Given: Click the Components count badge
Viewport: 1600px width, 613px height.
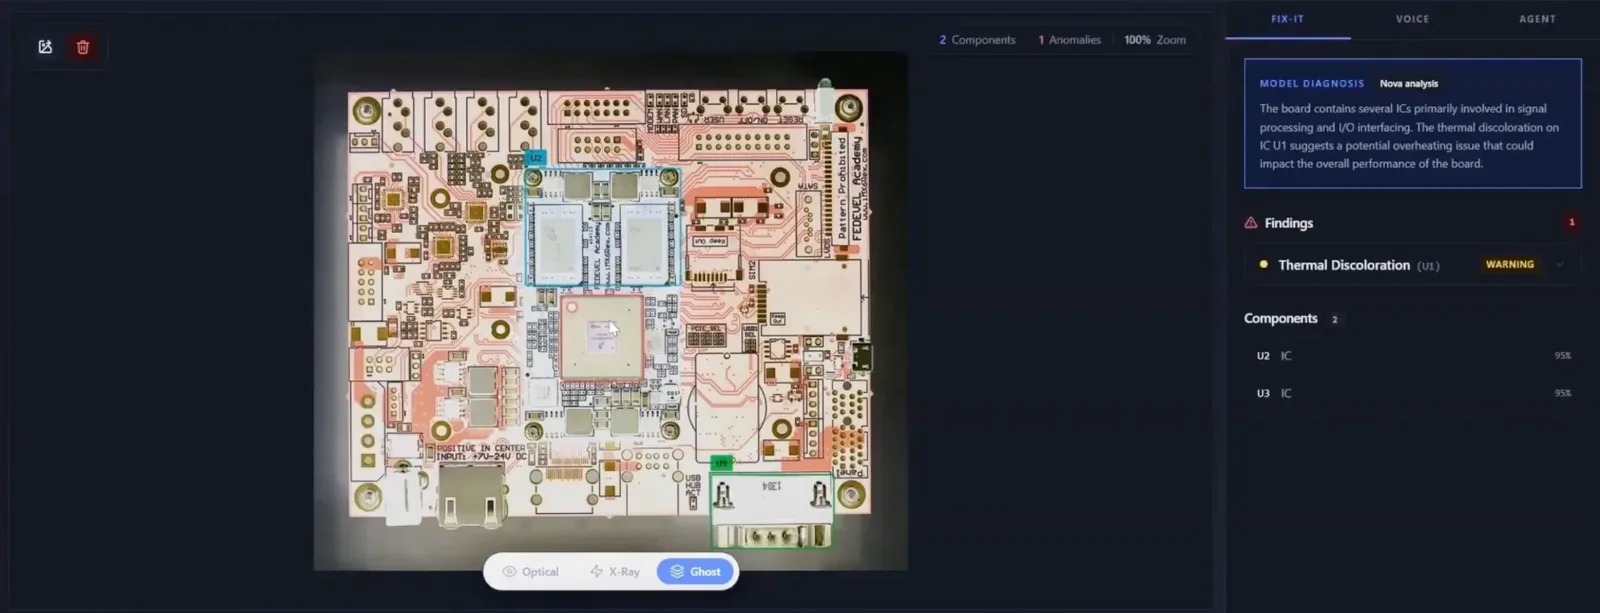Looking at the screenshot, I should click(1334, 320).
